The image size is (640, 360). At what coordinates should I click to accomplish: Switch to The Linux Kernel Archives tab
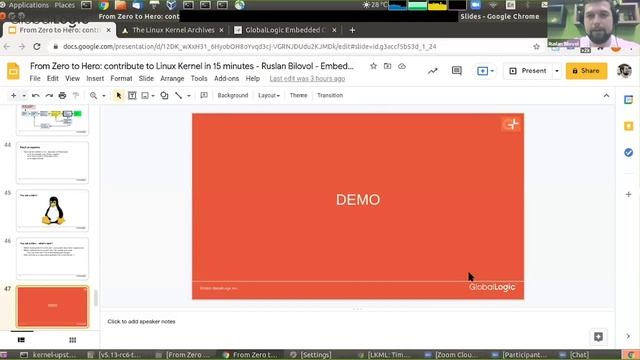click(173, 30)
